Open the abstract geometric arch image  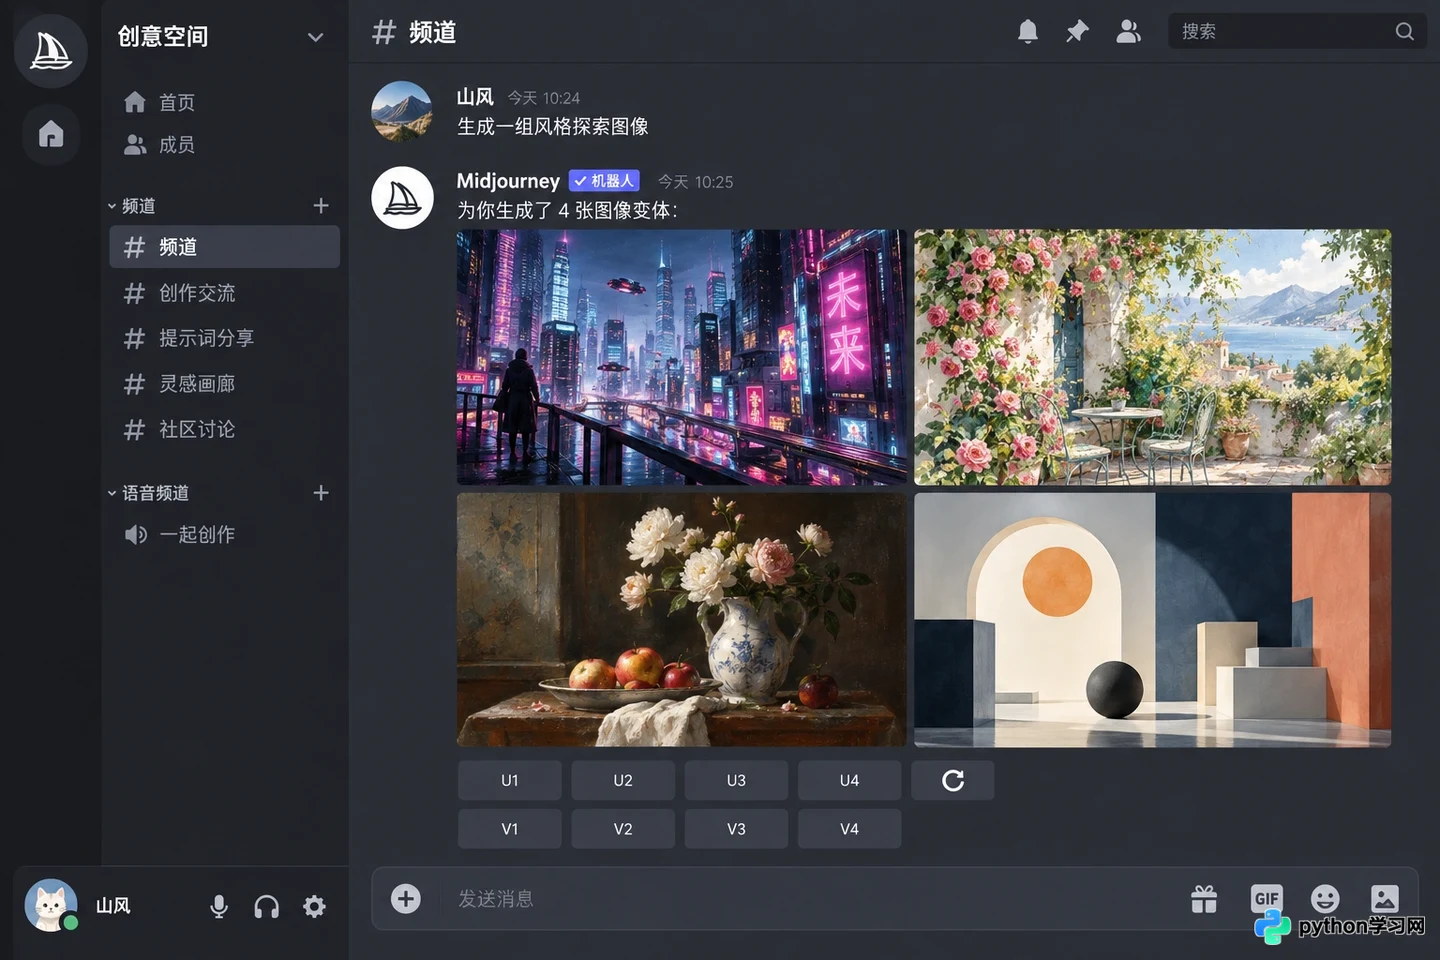click(1153, 620)
